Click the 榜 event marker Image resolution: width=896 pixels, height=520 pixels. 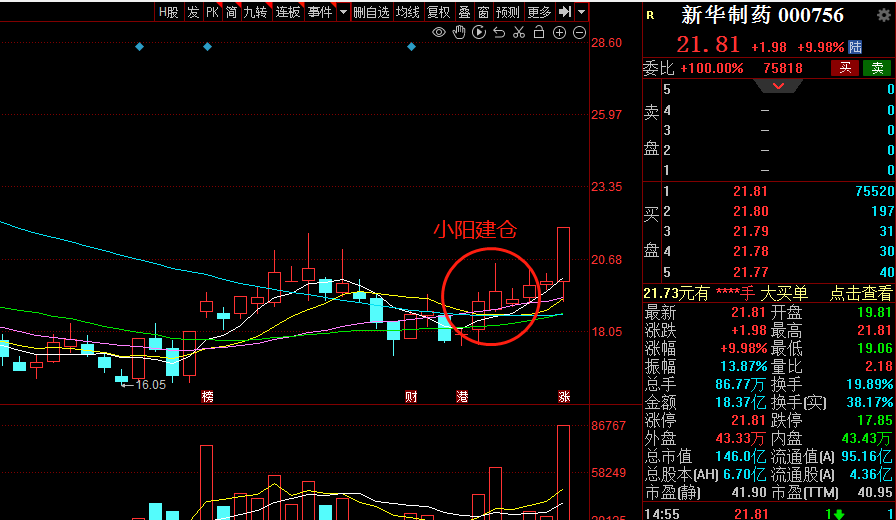(207, 397)
